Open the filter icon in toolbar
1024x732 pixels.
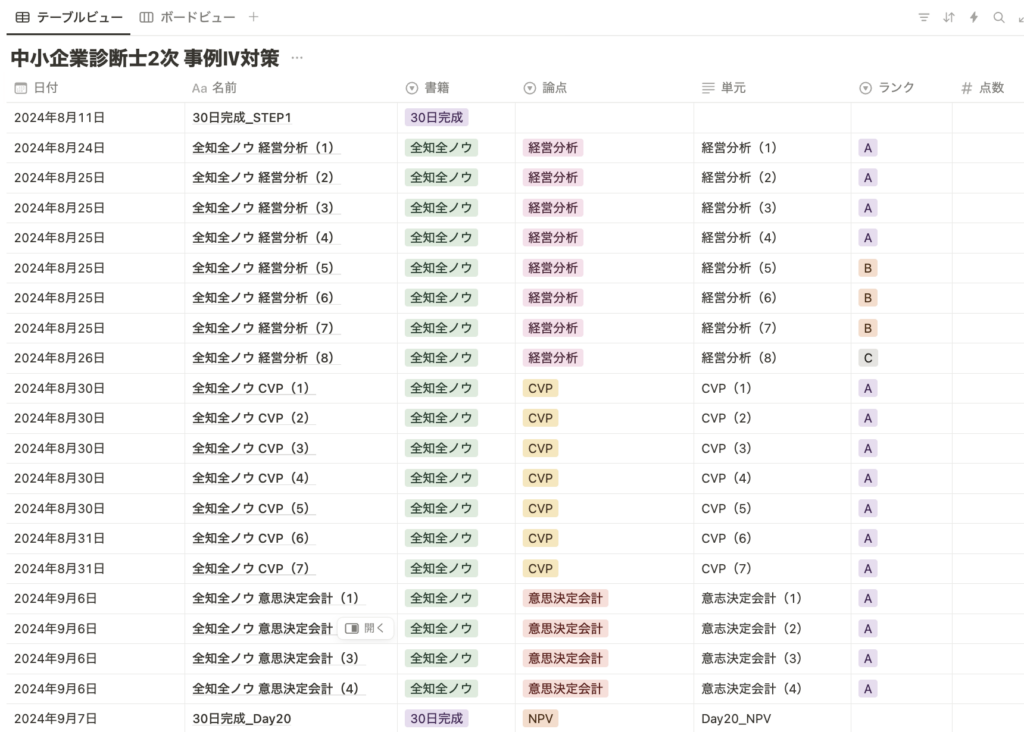tap(923, 18)
